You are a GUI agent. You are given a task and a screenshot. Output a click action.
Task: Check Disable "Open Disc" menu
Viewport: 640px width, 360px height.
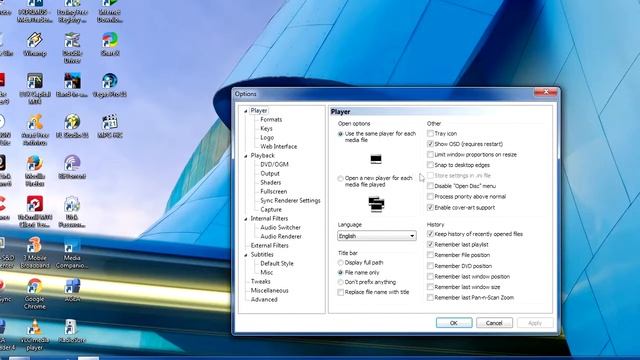click(430, 186)
